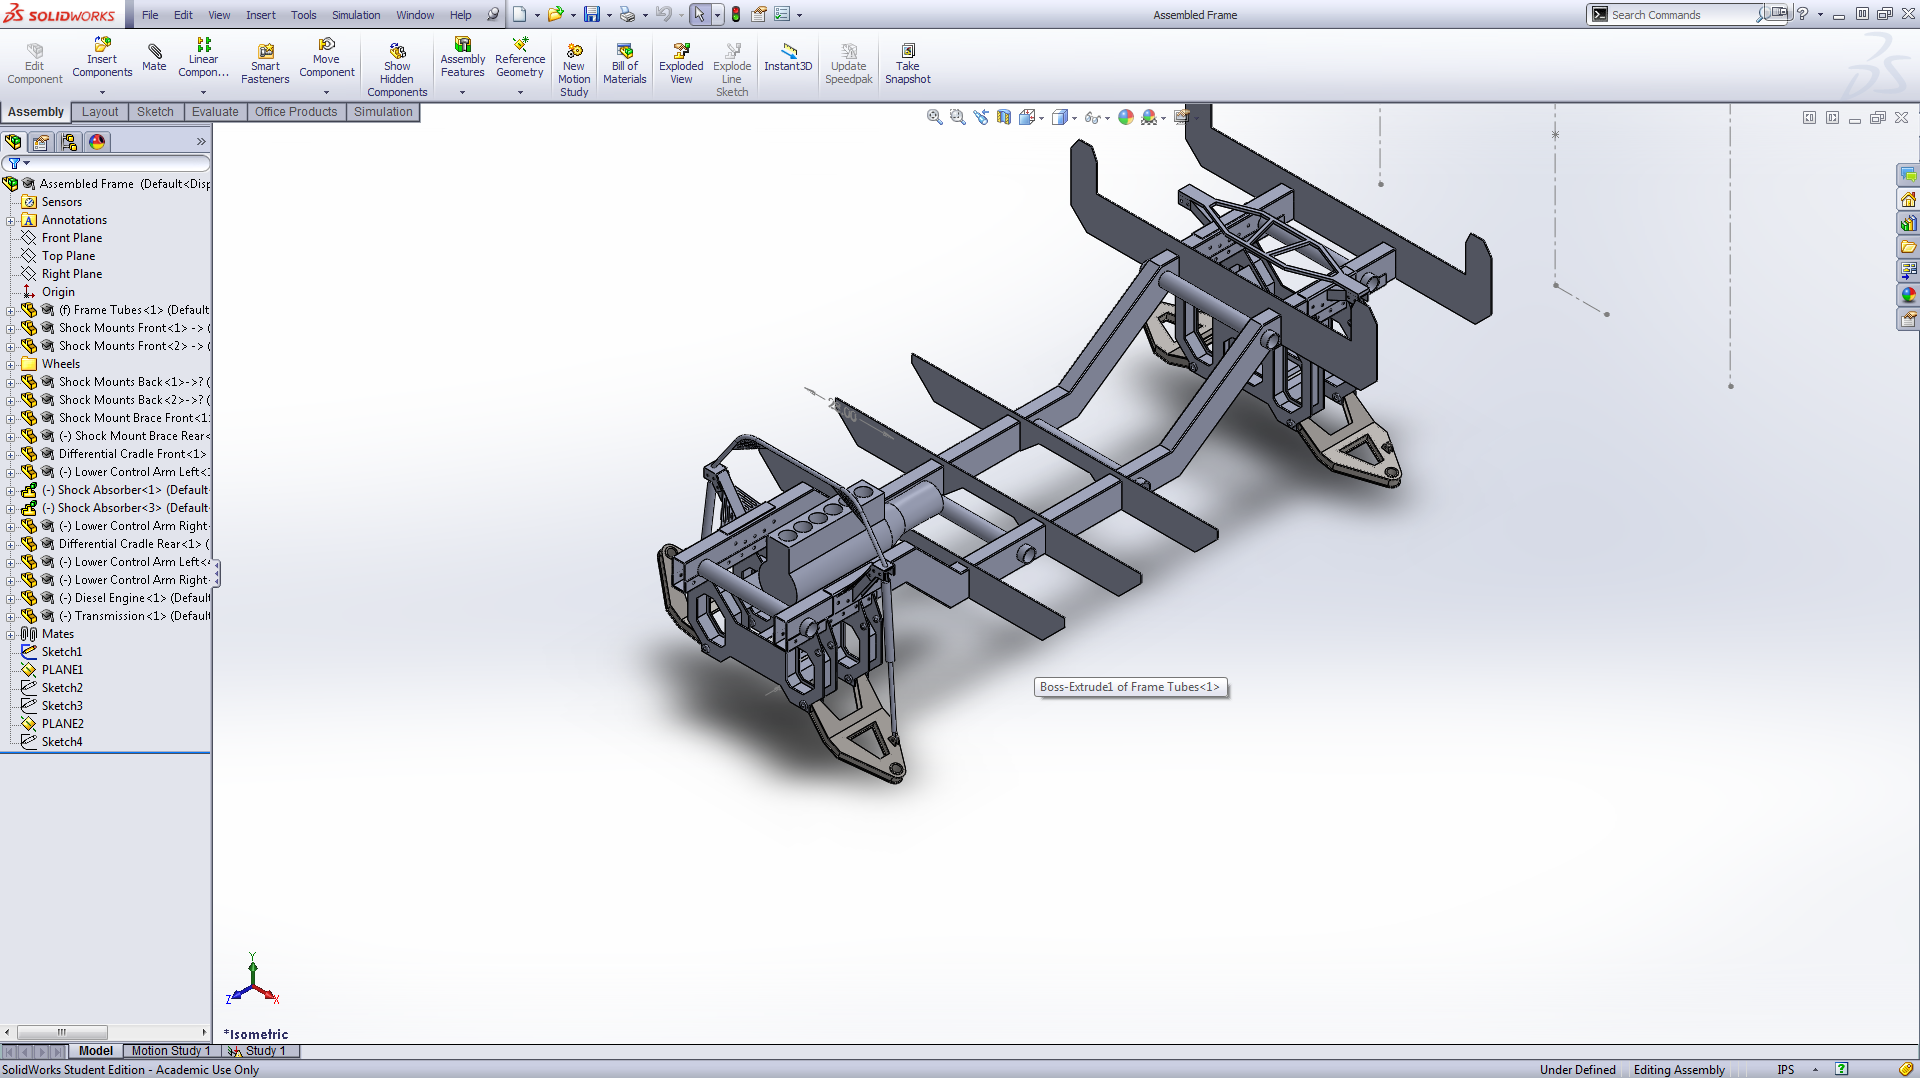Open the Simulation menu
Image resolution: width=1920 pixels, height=1078 pixels.
pos(356,15)
